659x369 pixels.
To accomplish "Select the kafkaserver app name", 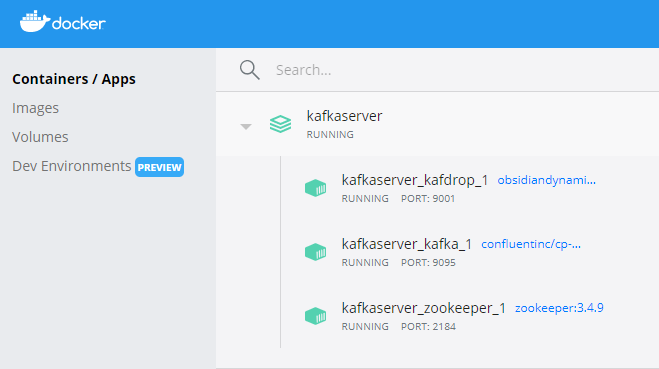I will click(344, 116).
